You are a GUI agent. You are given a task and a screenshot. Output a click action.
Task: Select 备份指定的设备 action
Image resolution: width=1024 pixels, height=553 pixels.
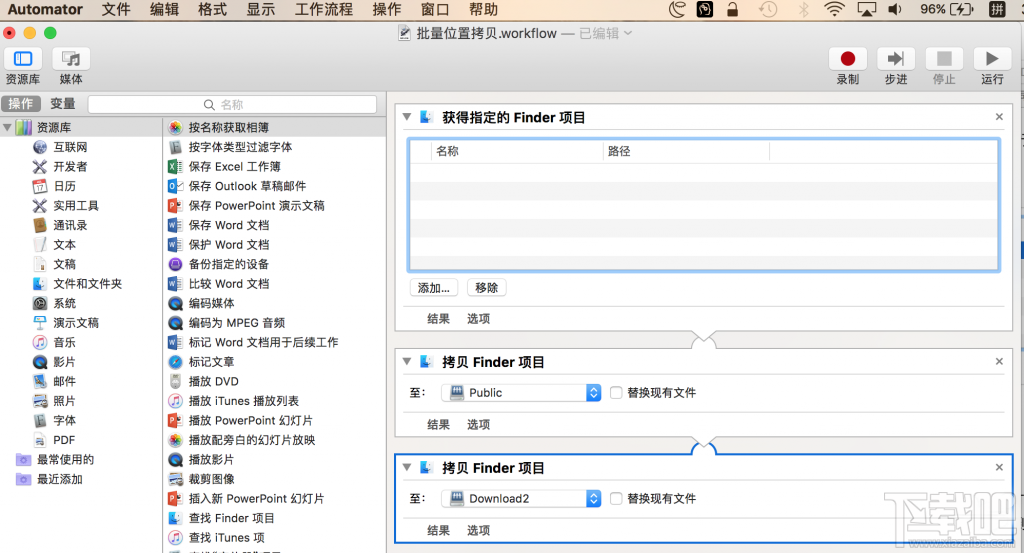click(229, 264)
